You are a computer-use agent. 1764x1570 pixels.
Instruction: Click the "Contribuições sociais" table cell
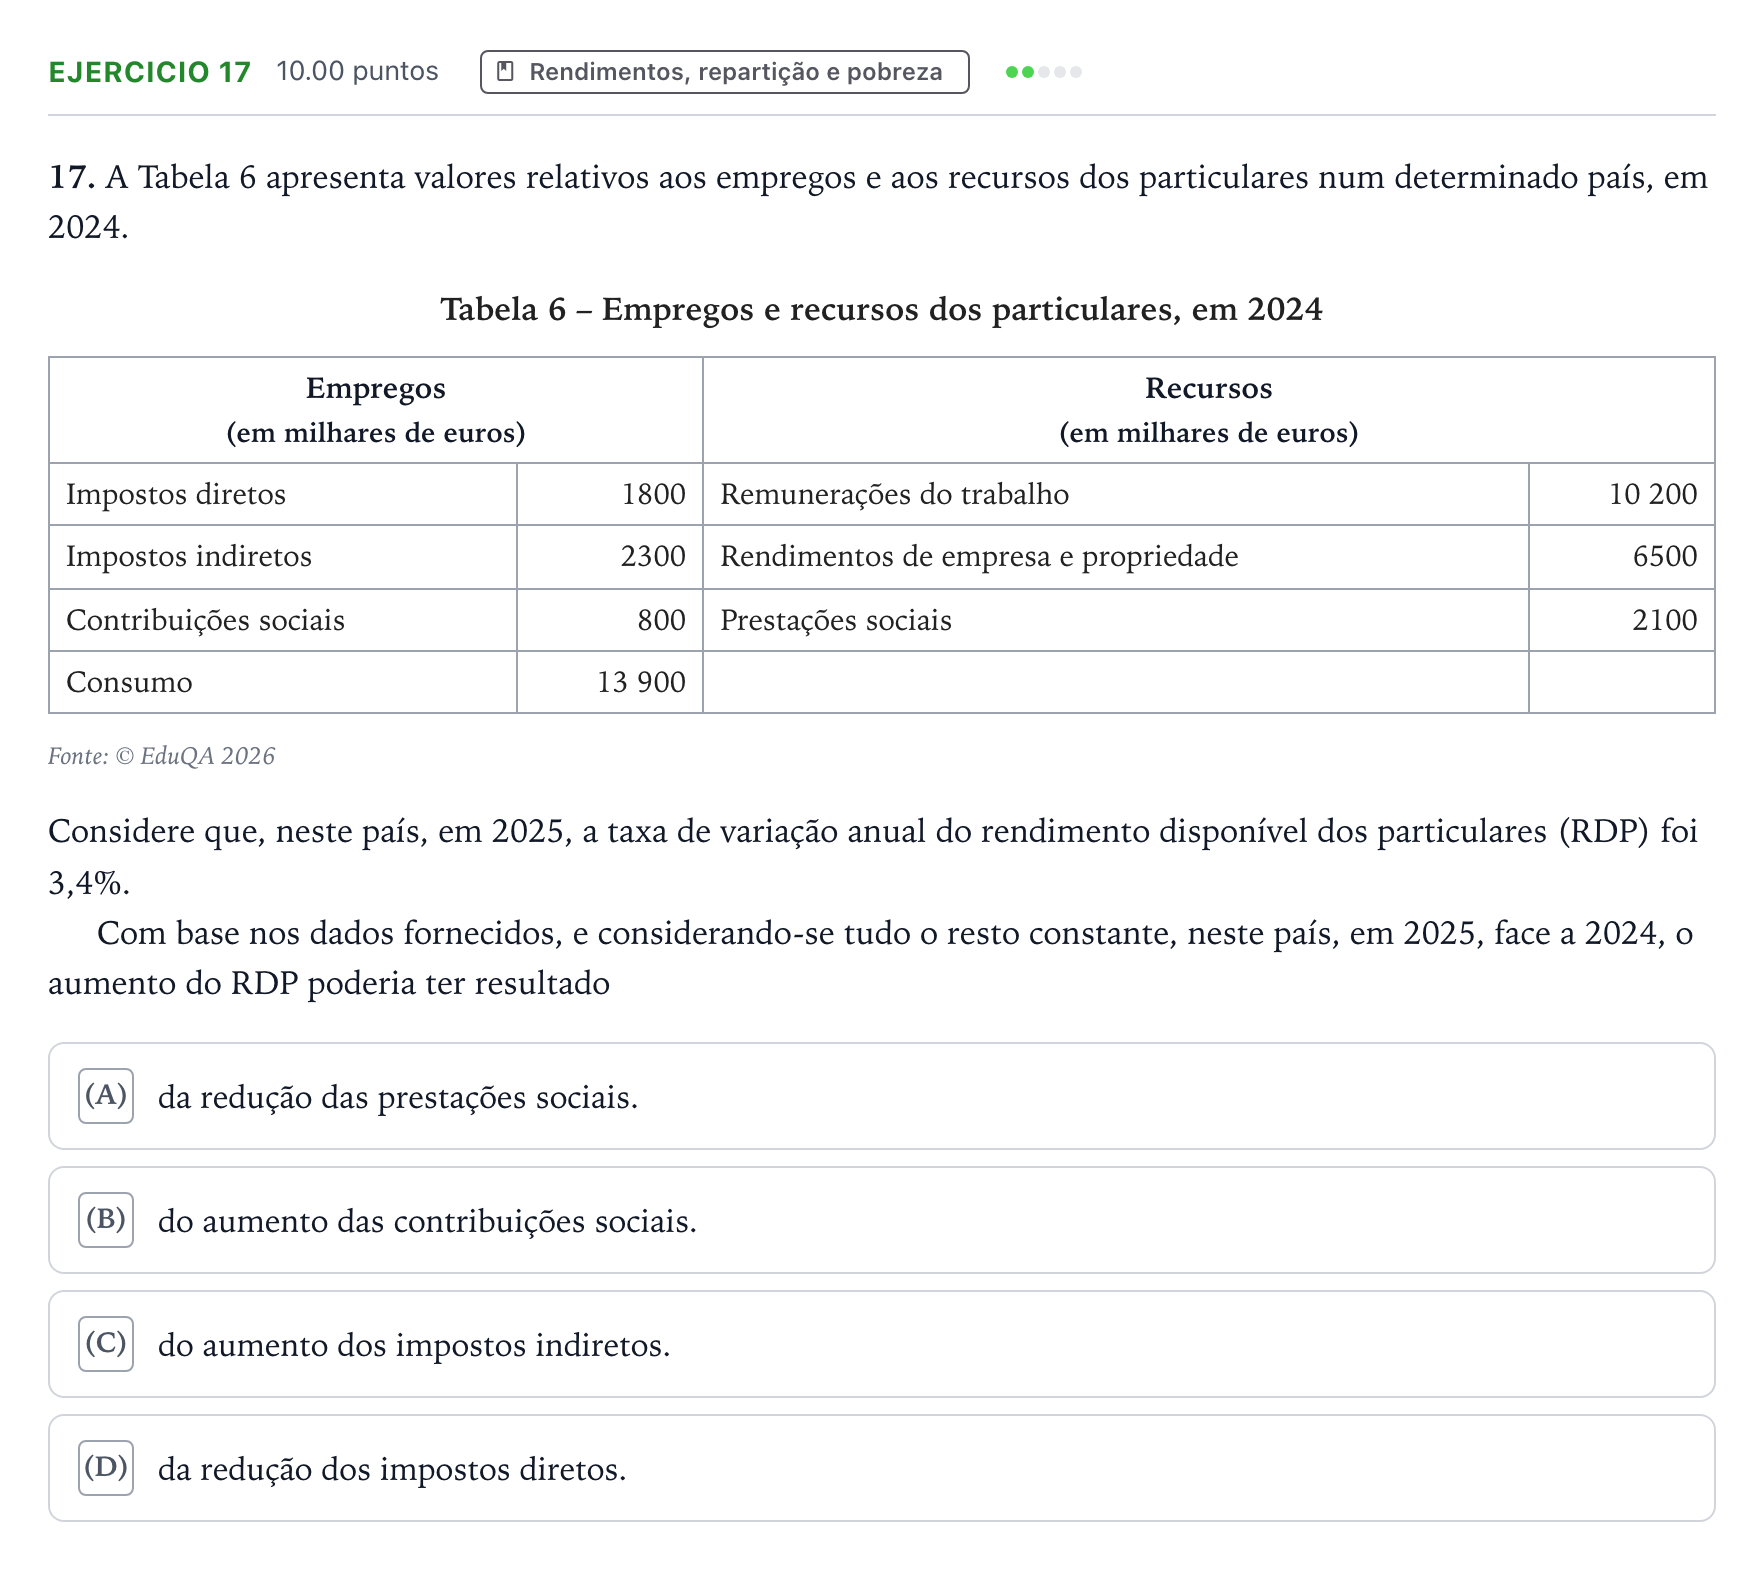283,620
